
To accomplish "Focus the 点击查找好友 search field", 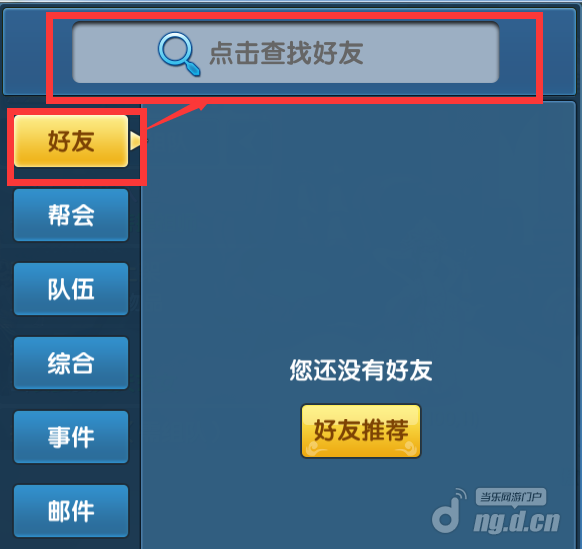I will tap(285, 52).
